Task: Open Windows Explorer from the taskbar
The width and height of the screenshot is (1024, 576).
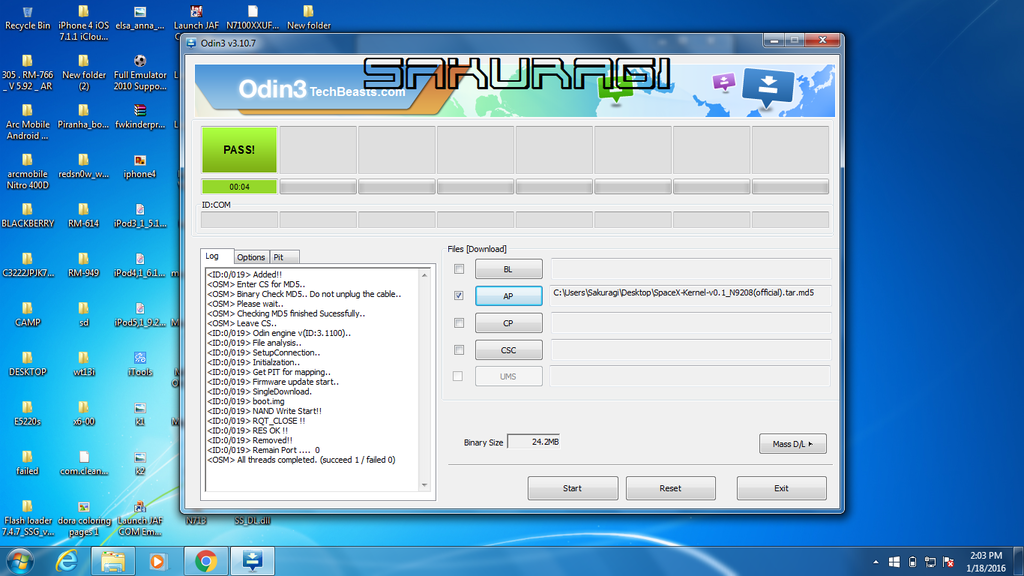Action: point(112,561)
